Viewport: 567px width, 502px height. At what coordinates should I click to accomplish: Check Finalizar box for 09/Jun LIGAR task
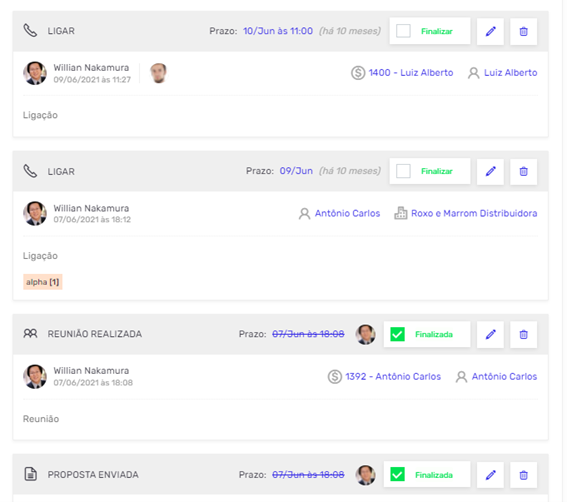click(x=403, y=171)
